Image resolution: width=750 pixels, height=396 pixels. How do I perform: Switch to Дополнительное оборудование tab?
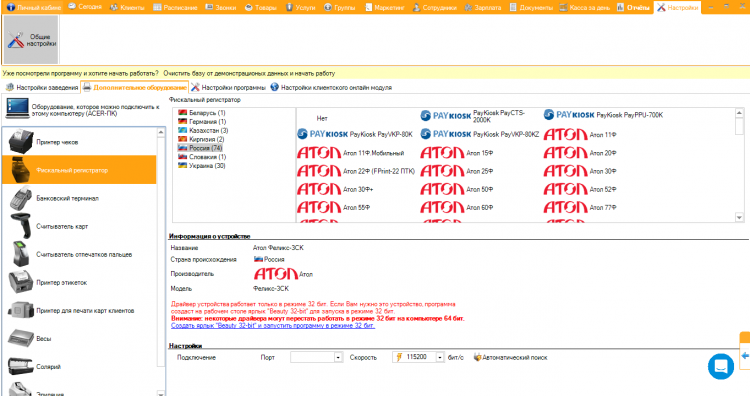[x=134, y=88]
